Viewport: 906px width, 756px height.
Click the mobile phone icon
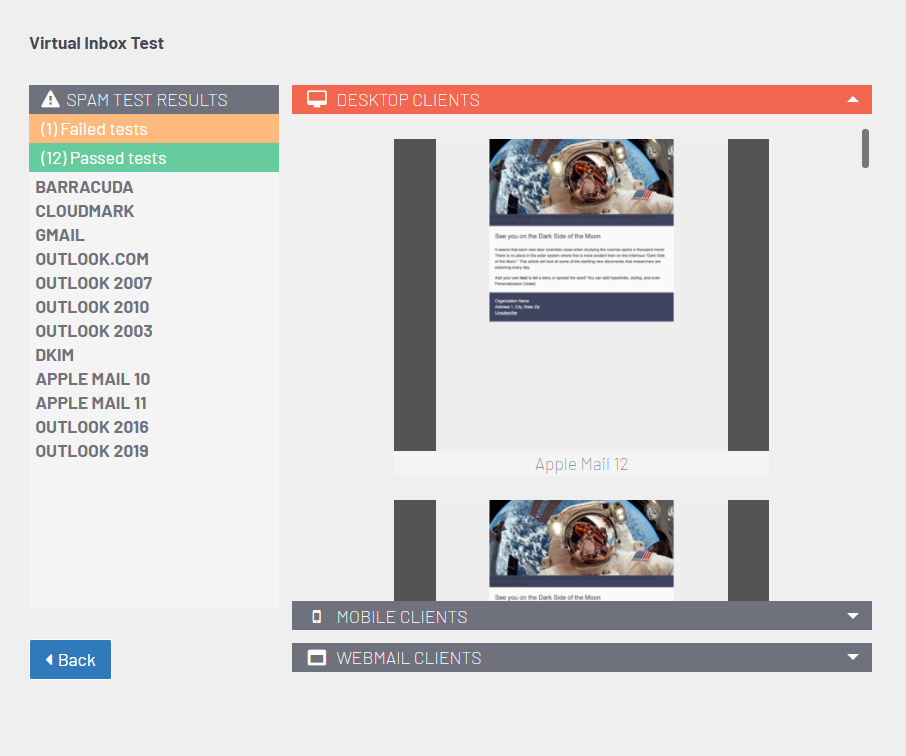[x=317, y=617]
